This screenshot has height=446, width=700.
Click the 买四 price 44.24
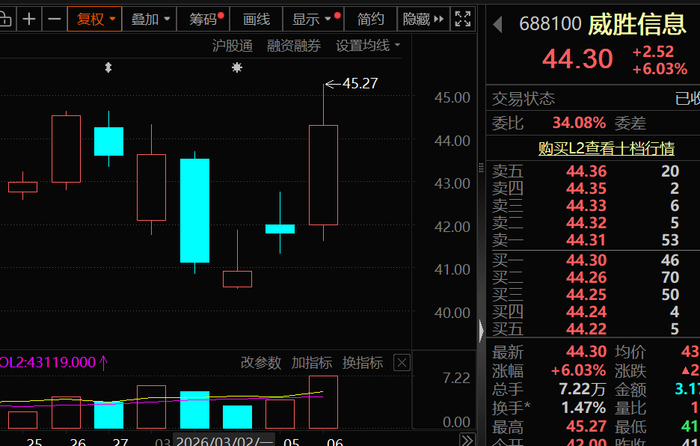(586, 312)
